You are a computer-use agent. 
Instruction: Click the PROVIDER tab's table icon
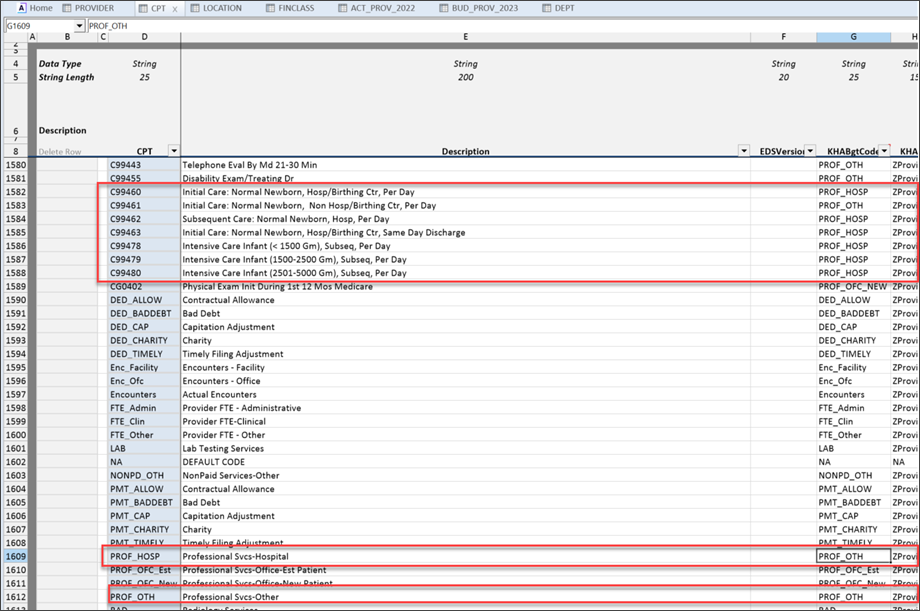tap(67, 8)
